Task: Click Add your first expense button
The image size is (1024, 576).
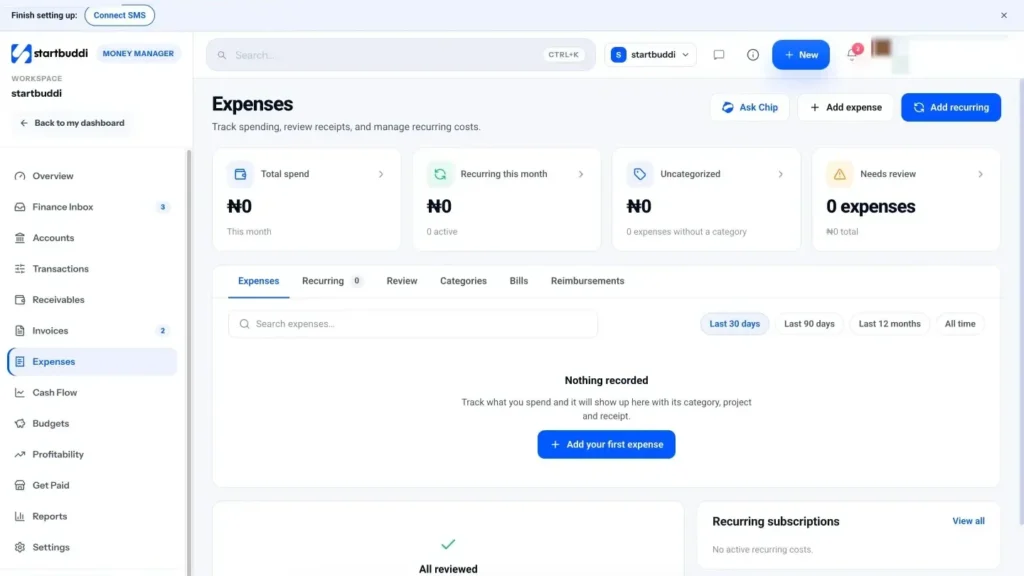Action: tap(606, 445)
